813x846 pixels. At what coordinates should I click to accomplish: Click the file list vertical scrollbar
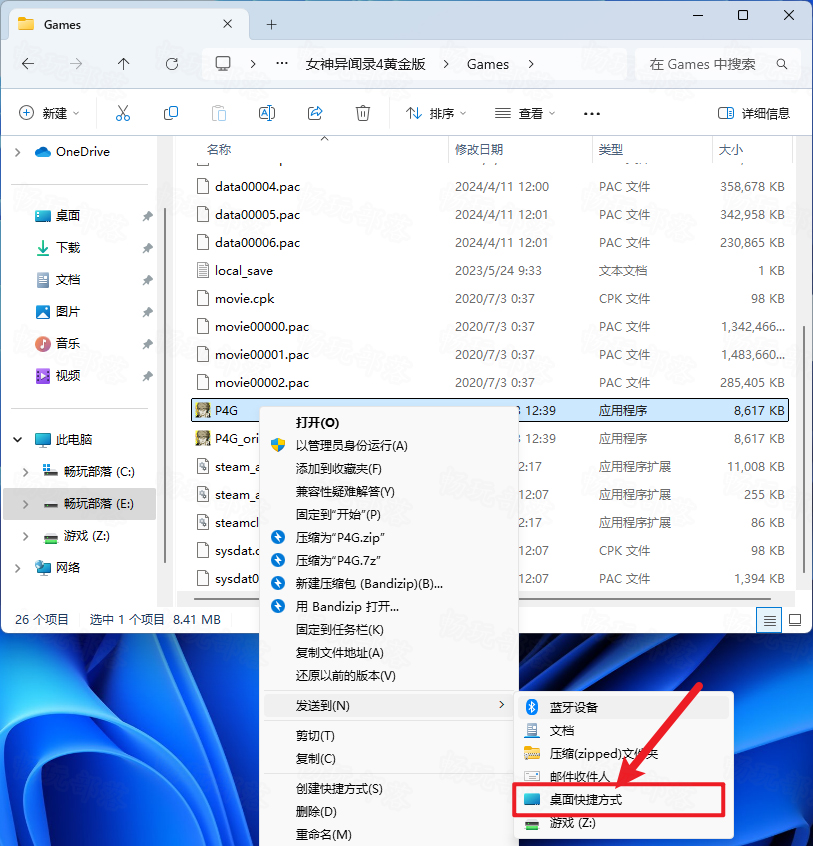tap(804, 448)
